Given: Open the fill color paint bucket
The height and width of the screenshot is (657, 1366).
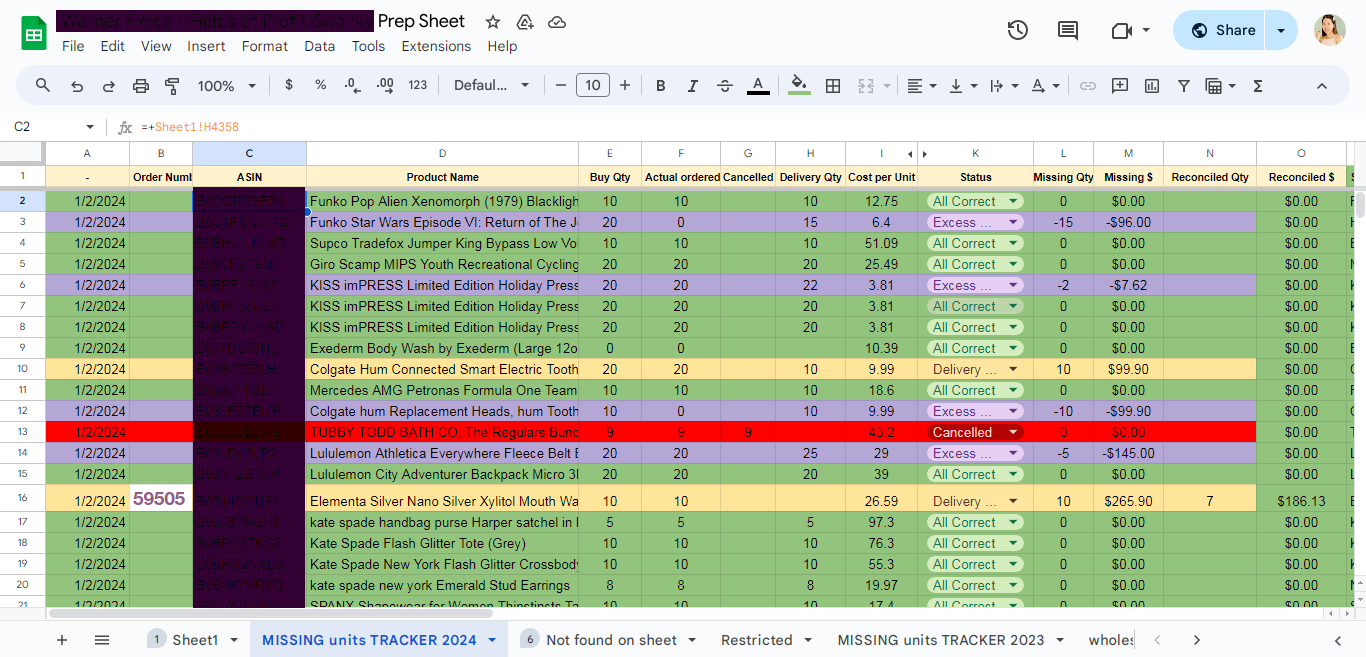Looking at the screenshot, I should 798,86.
